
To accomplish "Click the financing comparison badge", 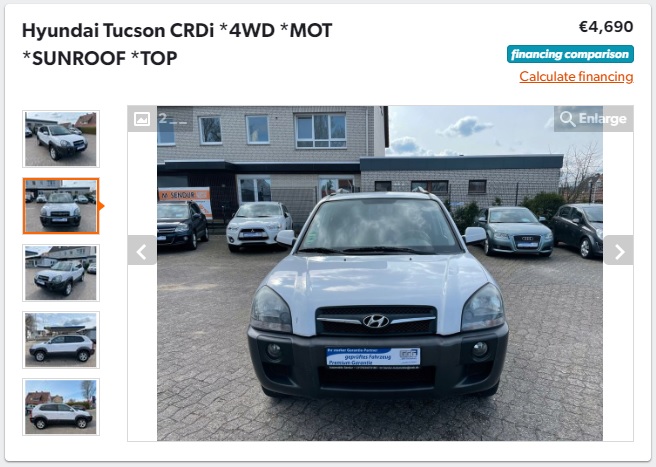I will tap(570, 54).
